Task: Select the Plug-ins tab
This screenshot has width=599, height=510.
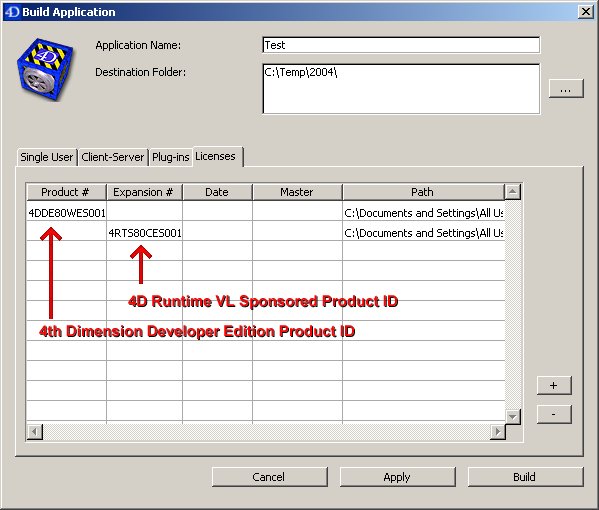Action: (x=170, y=157)
